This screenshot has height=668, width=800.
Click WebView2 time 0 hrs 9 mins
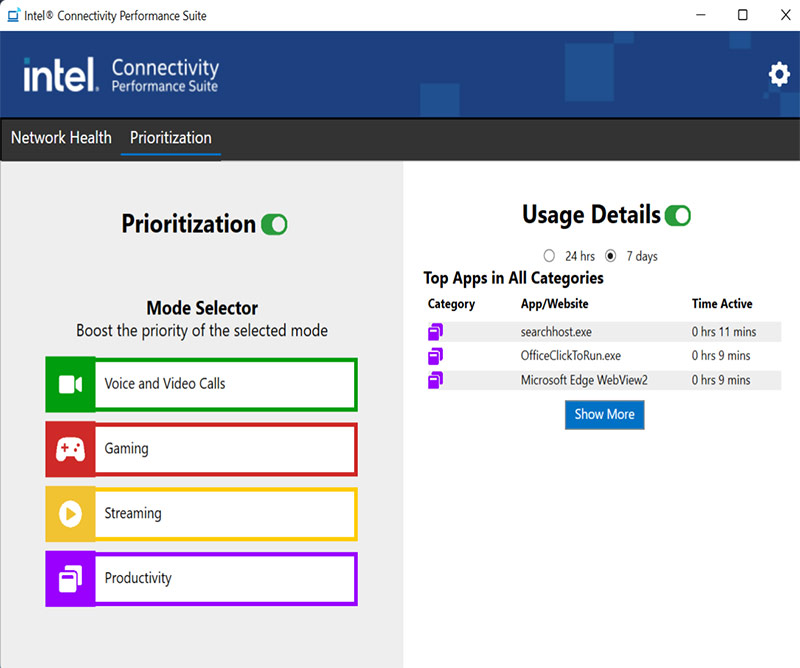[x=721, y=380]
